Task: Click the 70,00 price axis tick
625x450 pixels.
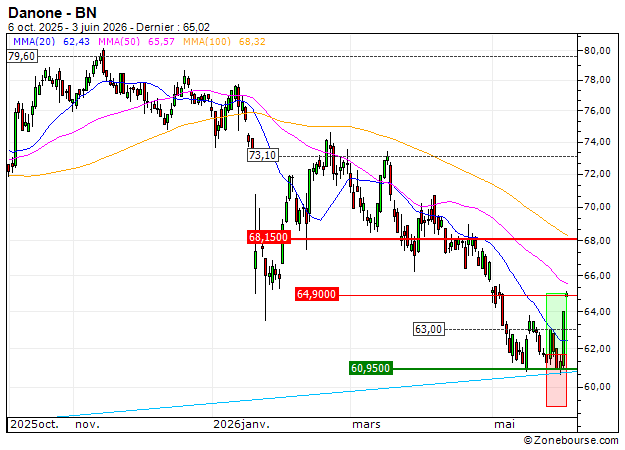Action: pyautogui.click(x=597, y=207)
